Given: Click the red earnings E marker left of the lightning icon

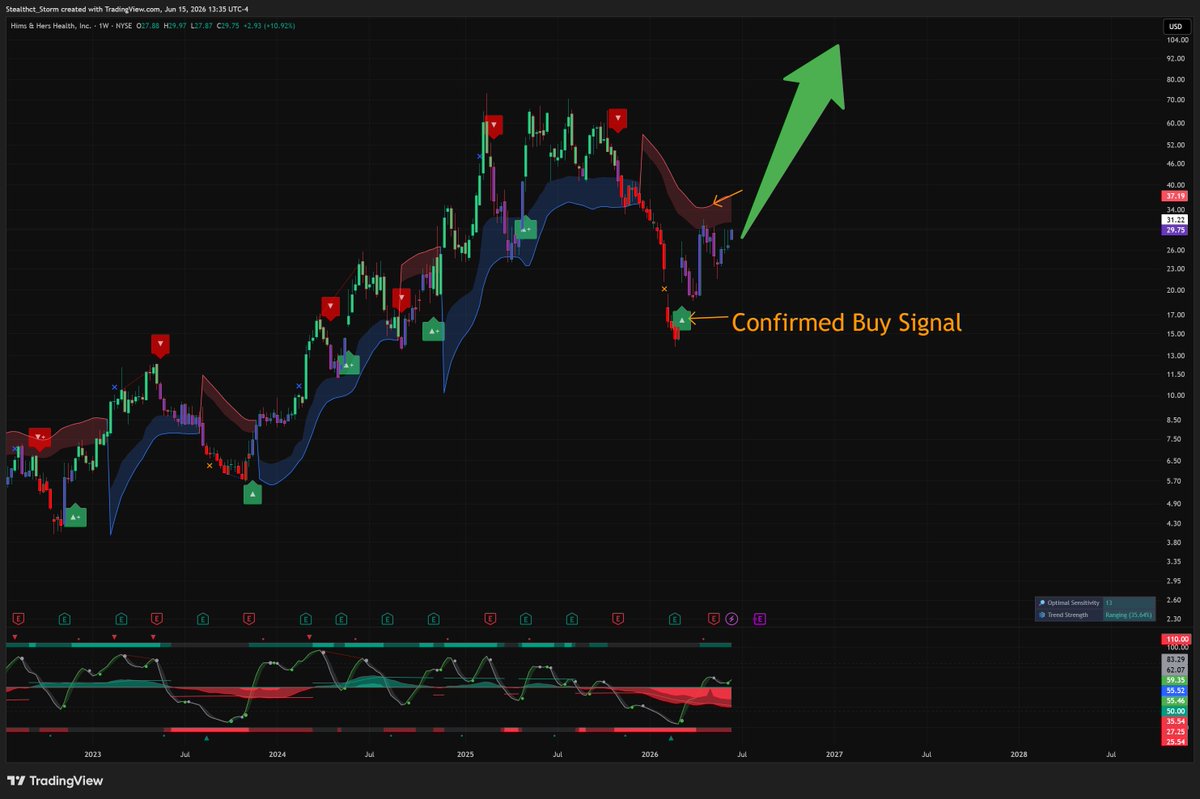Looking at the screenshot, I should coord(714,619).
